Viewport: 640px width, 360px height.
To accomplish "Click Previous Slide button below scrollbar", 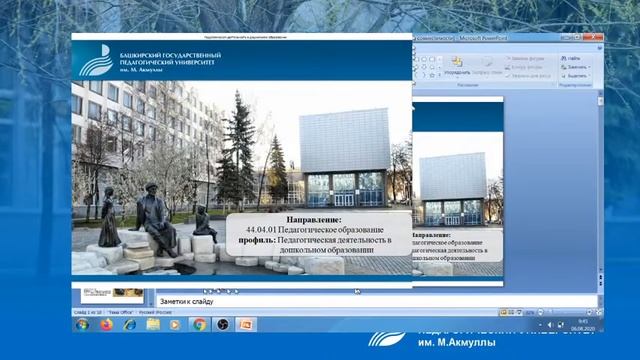I will pyautogui.click(x=600, y=278).
